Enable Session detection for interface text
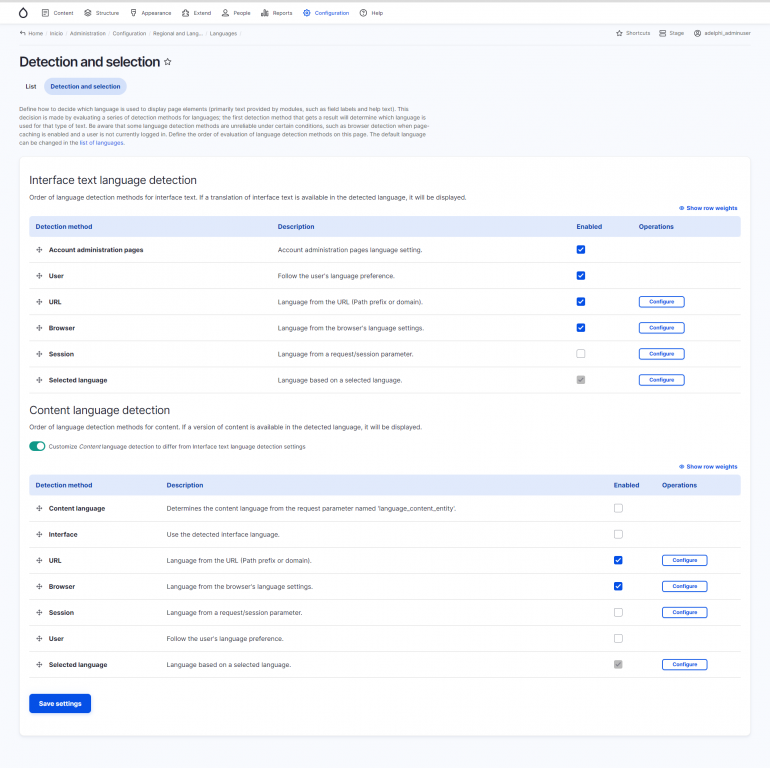This screenshot has height=768, width=770. [581, 354]
